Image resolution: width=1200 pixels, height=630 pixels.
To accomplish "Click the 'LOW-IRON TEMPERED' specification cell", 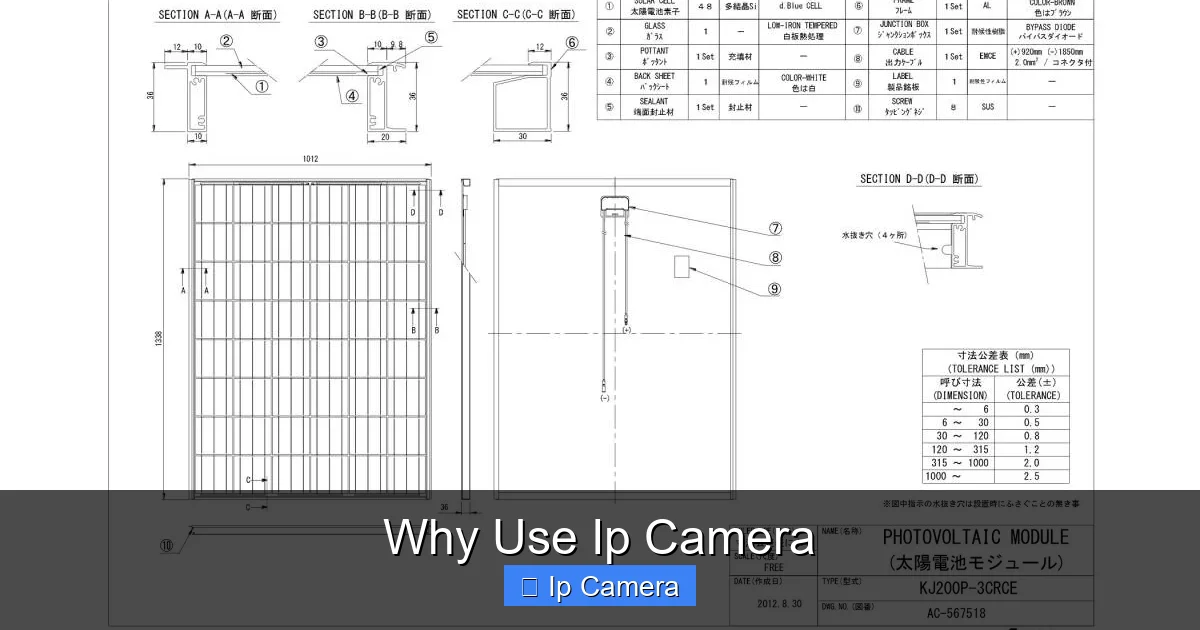I will (802, 31).
